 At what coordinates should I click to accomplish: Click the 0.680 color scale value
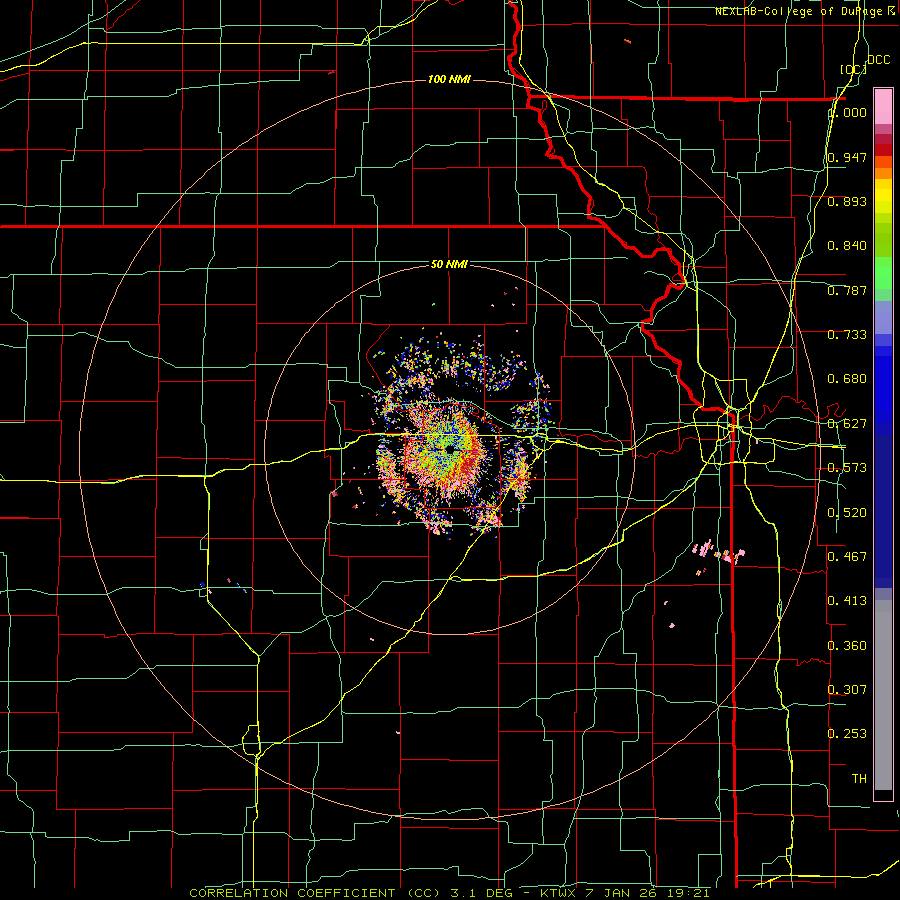[847, 379]
